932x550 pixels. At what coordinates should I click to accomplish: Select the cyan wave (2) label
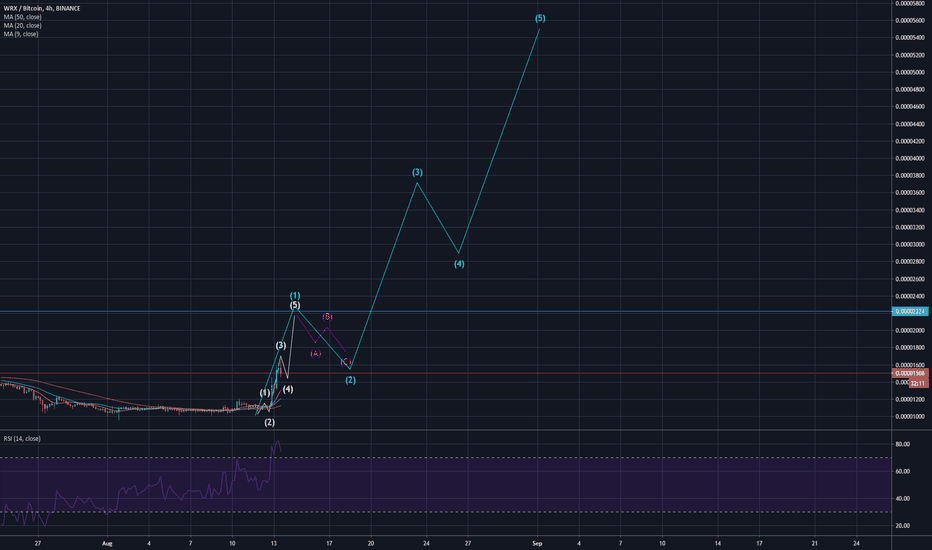coord(350,380)
